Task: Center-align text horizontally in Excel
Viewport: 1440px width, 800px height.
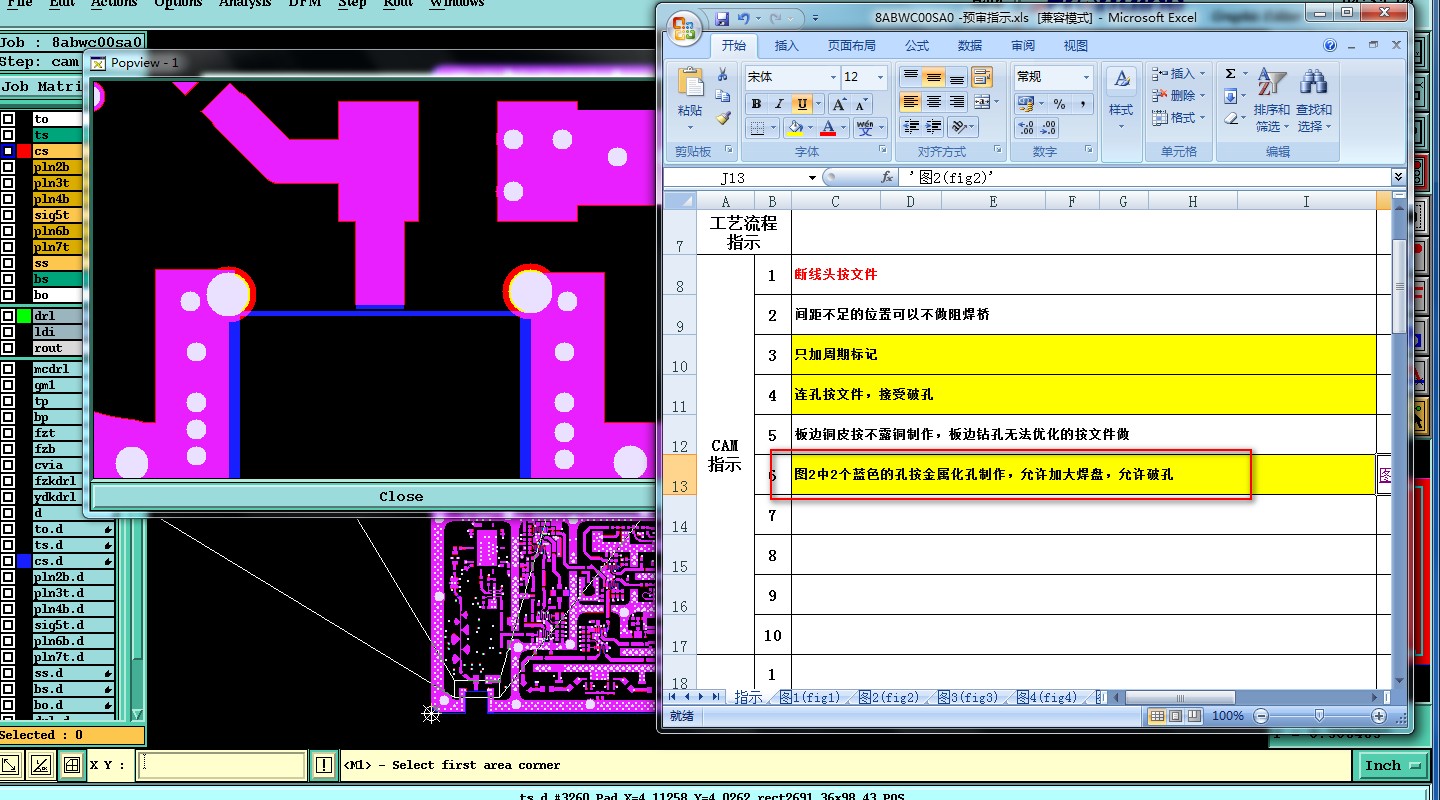Action: (x=933, y=102)
